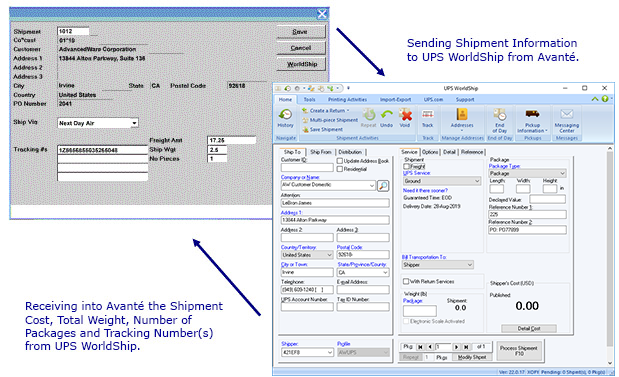
Task: Open the History icon in ribbon
Action: tap(285, 115)
